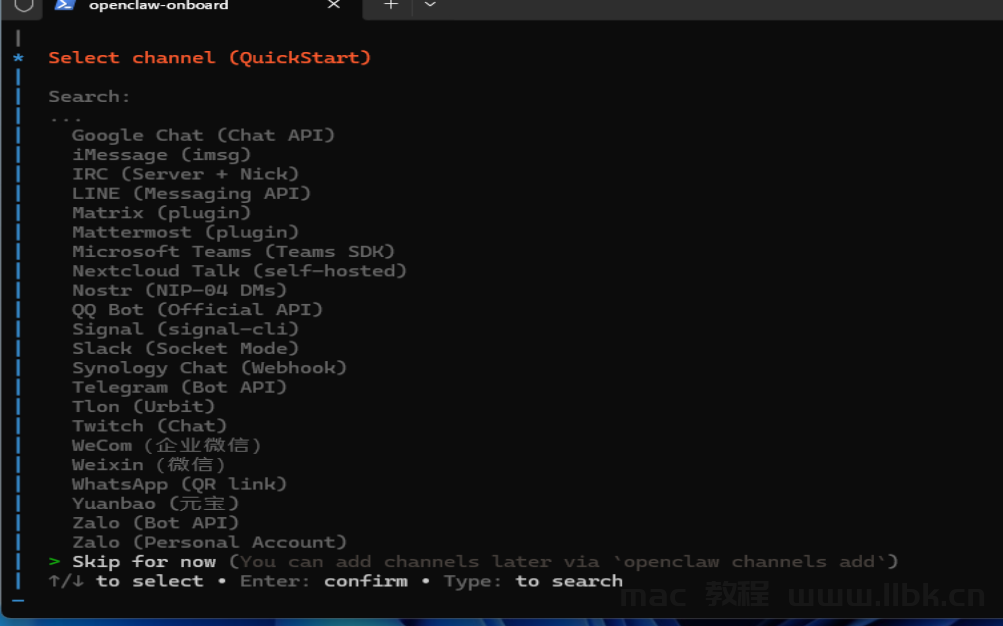Select Matrix (plugin) channel
The image size is (1003, 626).
coord(161,213)
